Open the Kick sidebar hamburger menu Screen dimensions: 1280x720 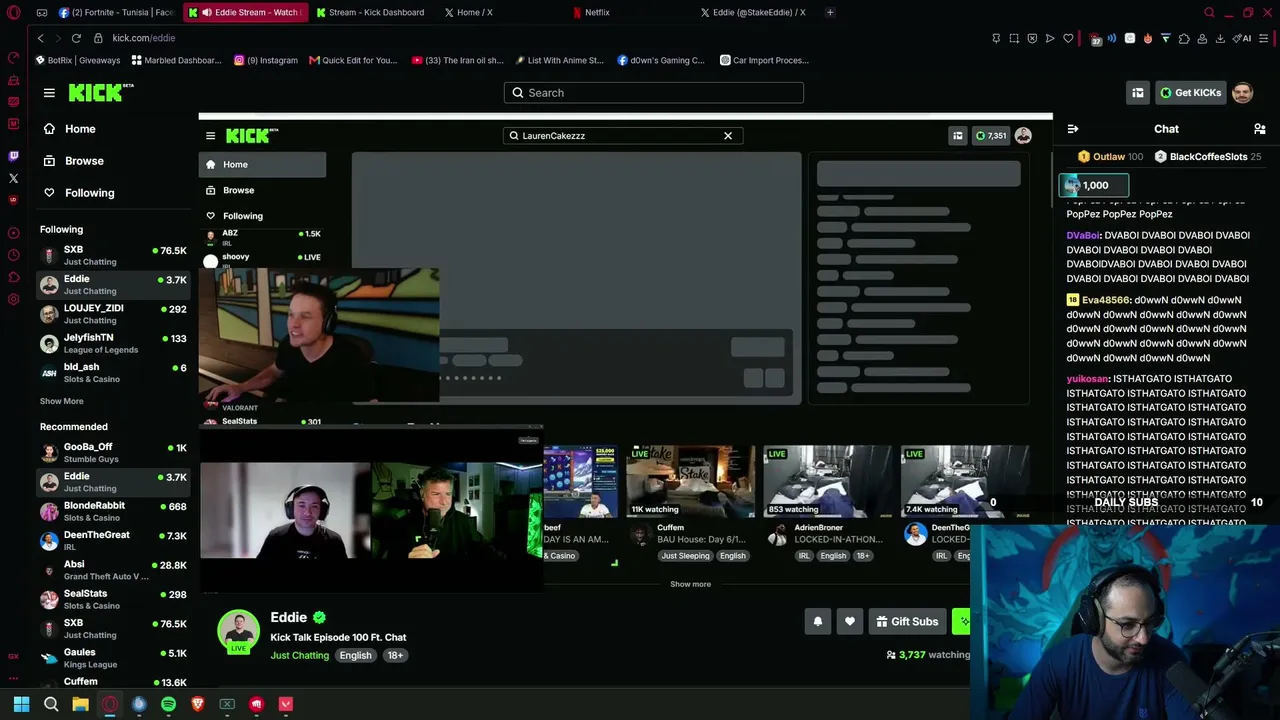(x=49, y=93)
